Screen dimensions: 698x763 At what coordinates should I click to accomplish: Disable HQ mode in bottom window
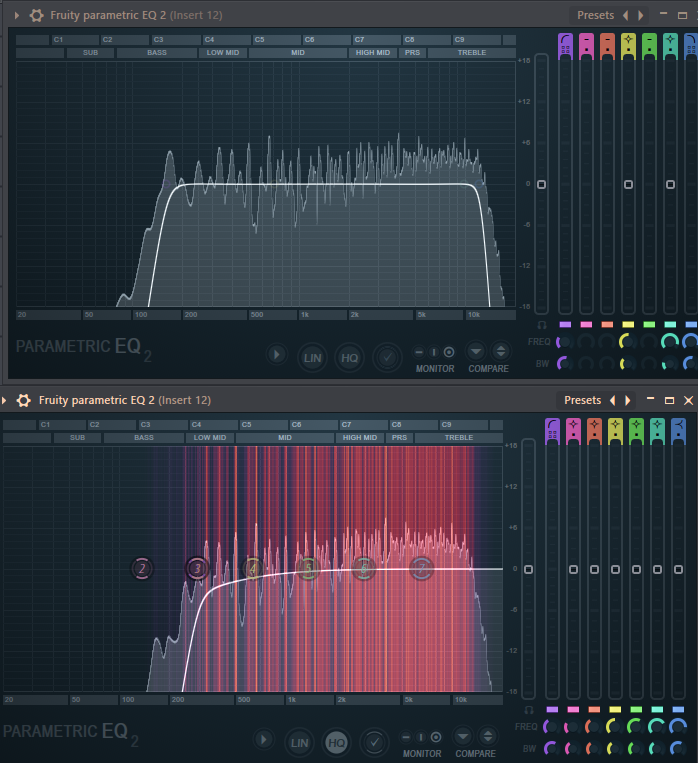click(336, 743)
